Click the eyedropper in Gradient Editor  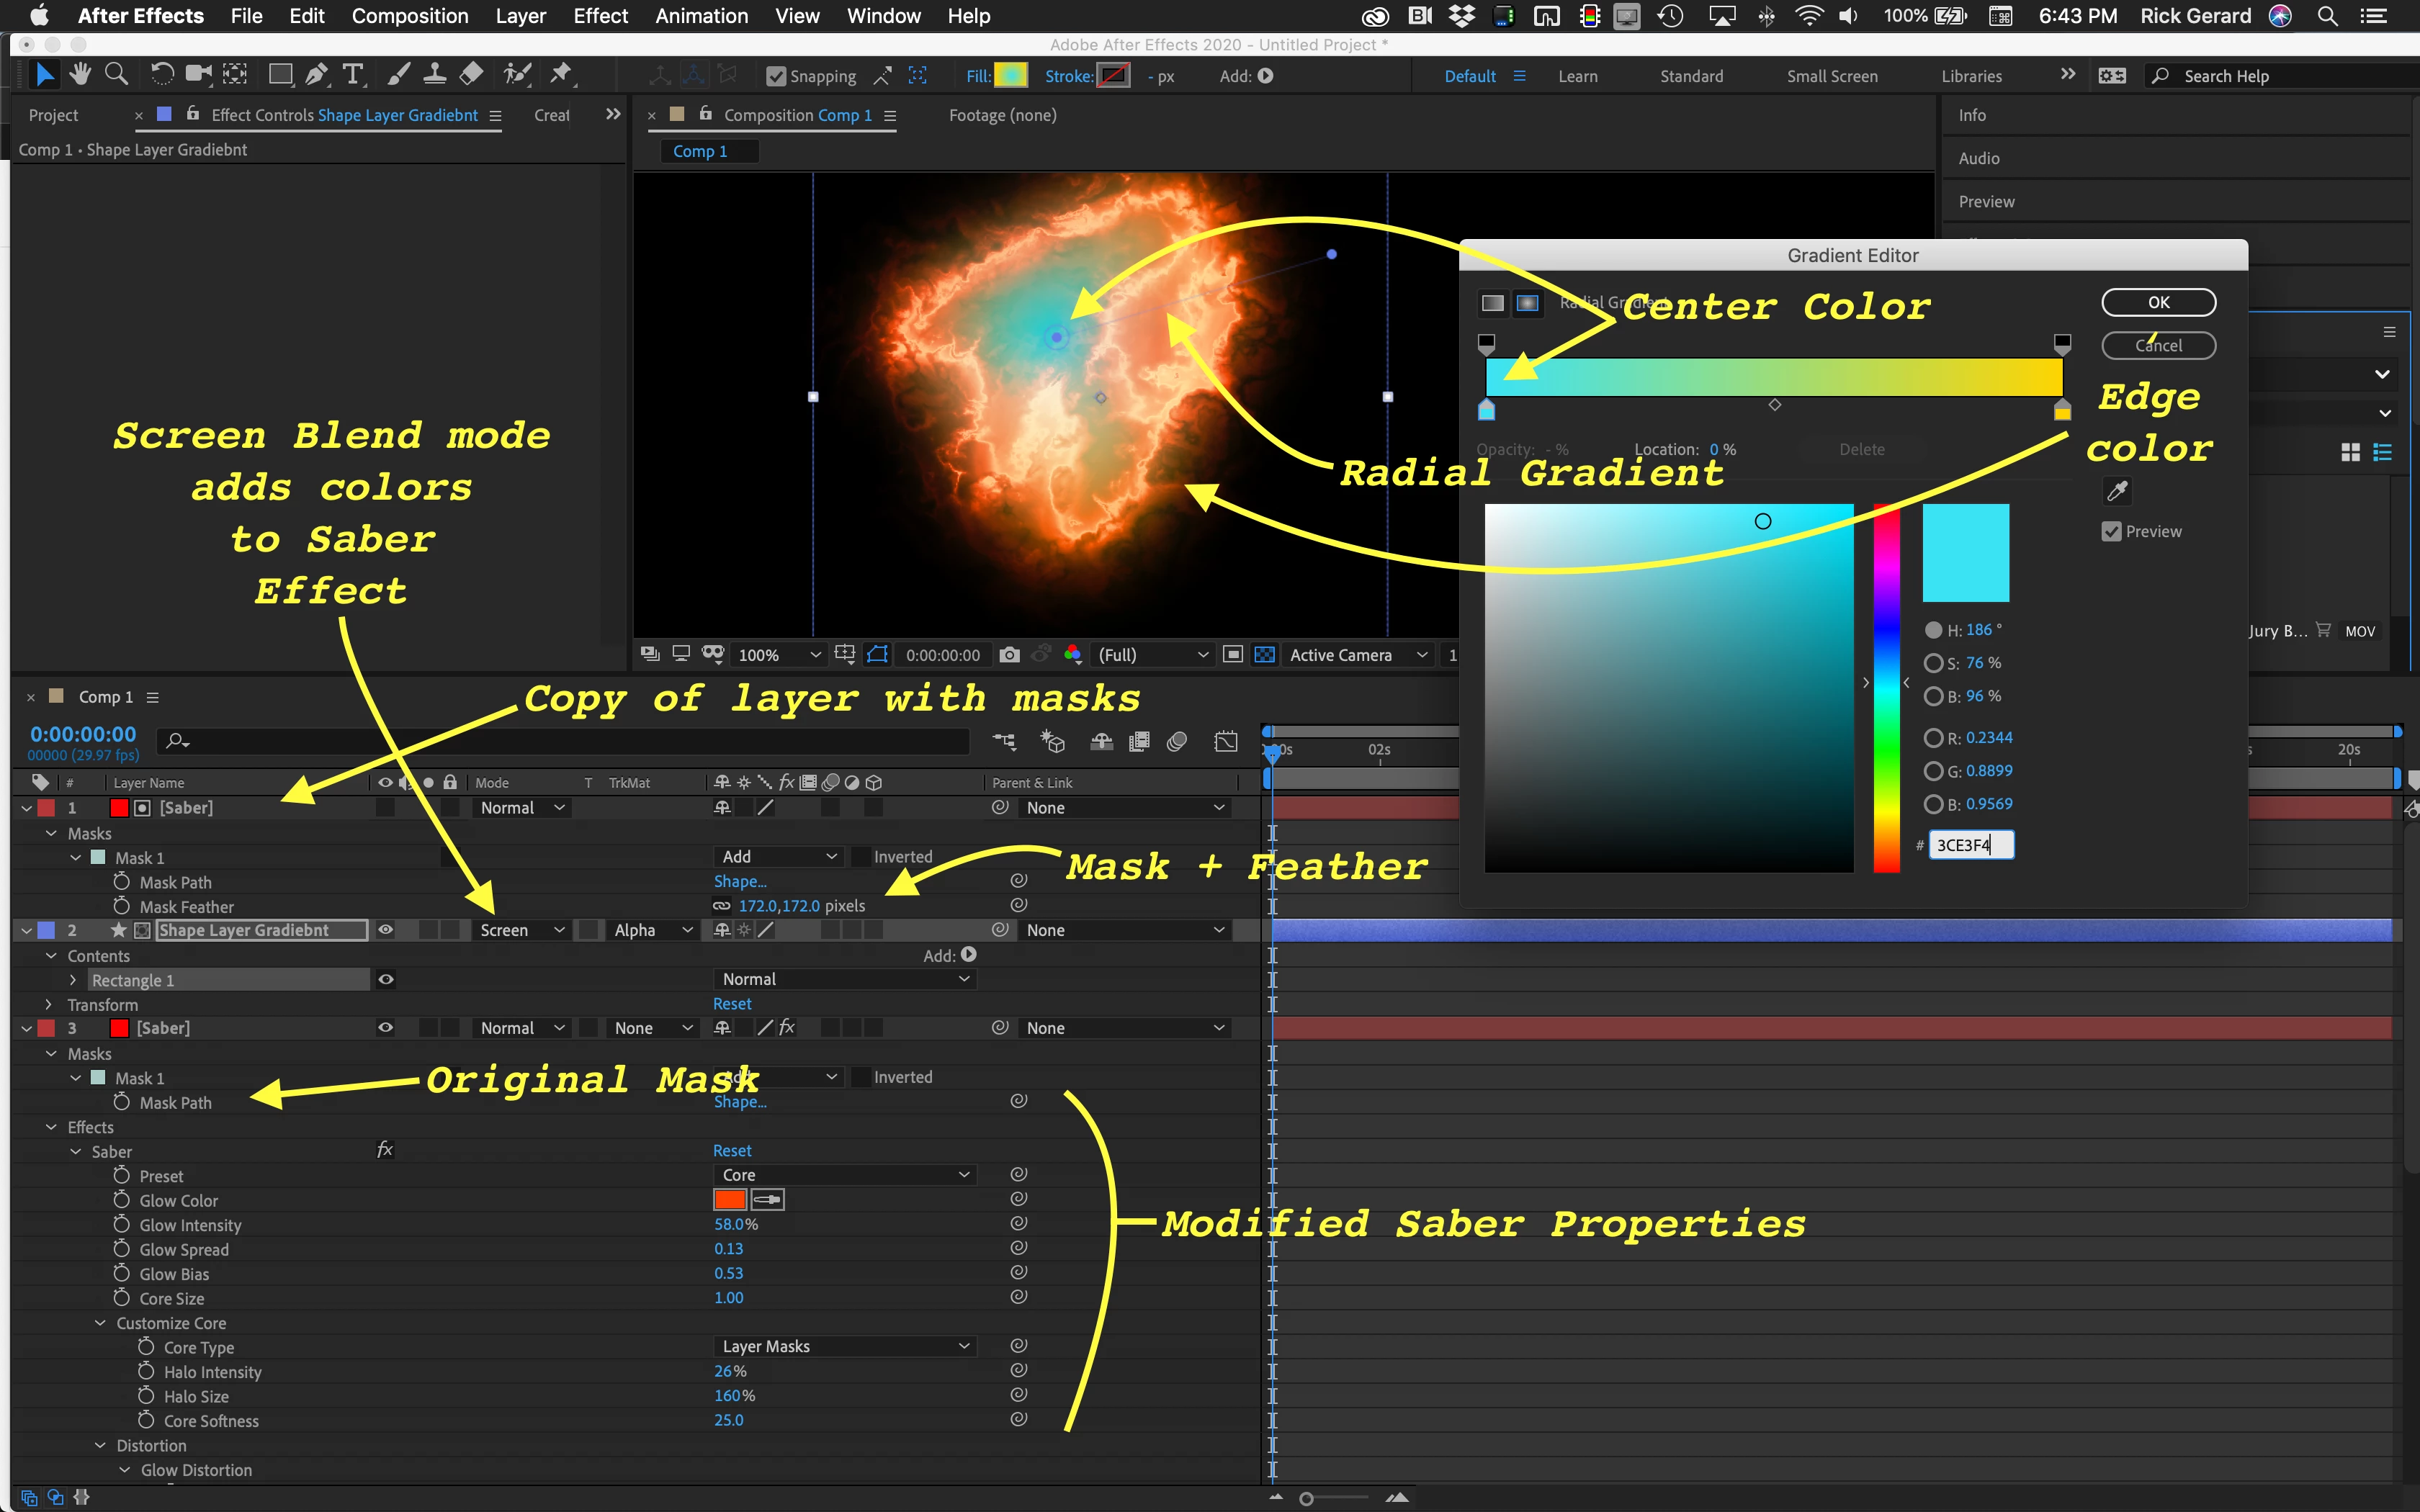[x=2117, y=490]
